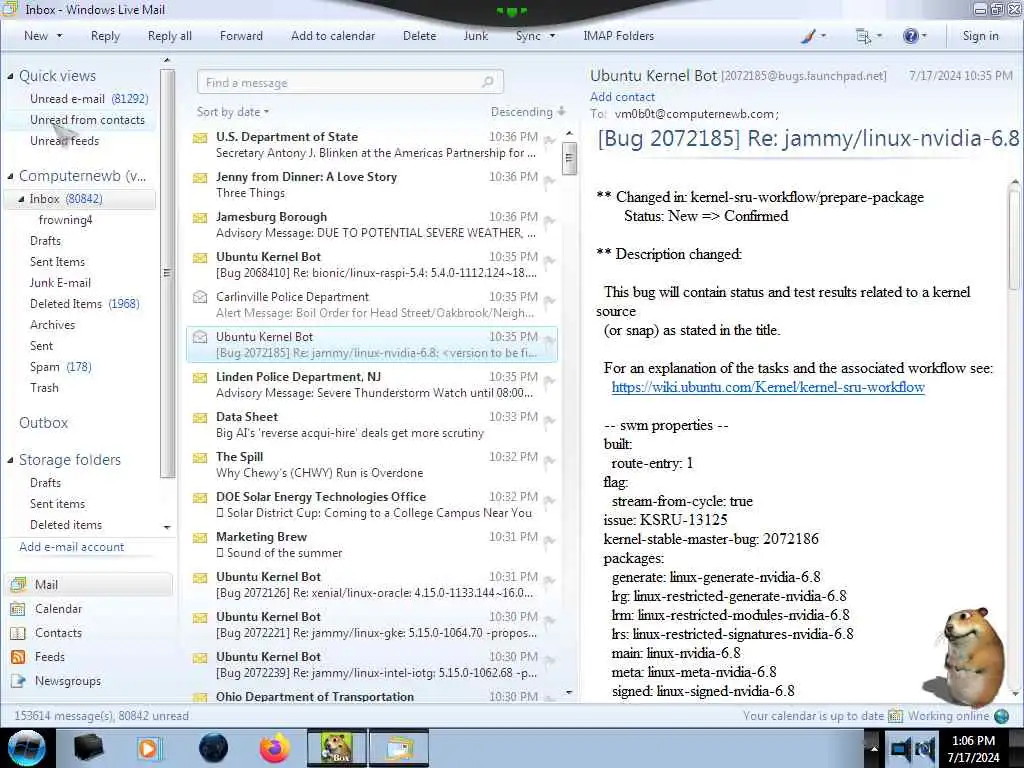Click the Add contact link

point(622,97)
